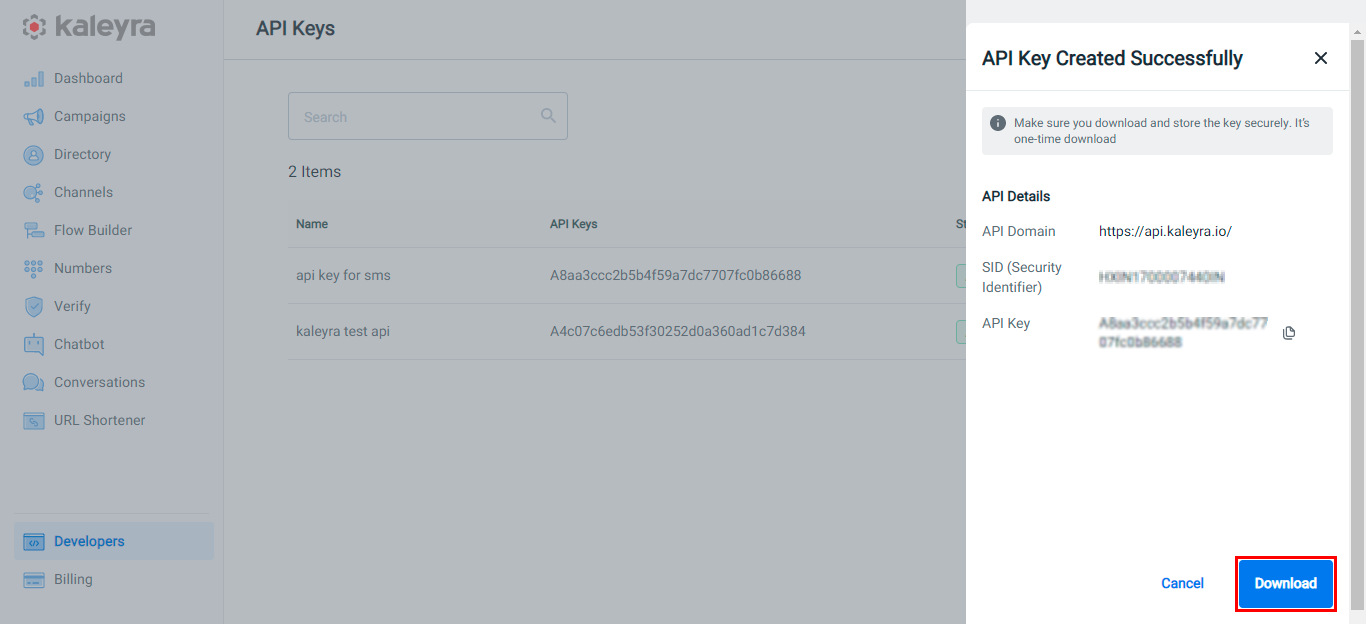This screenshot has height=624, width=1366.
Task: Click the '2 Items' count label
Action: click(314, 172)
